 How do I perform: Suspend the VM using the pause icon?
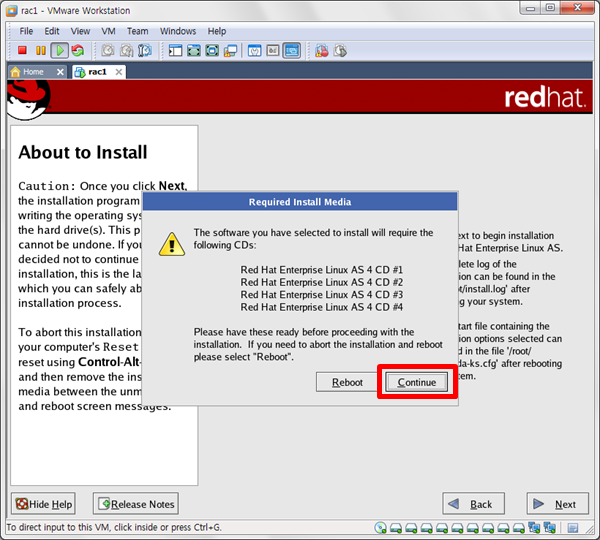click(41, 51)
